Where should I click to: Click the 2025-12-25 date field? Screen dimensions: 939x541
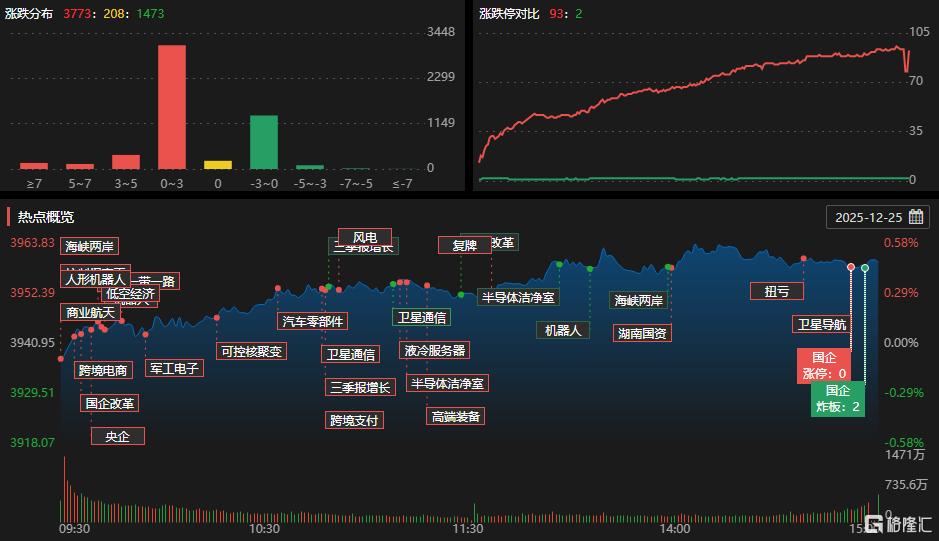pos(868,217)
